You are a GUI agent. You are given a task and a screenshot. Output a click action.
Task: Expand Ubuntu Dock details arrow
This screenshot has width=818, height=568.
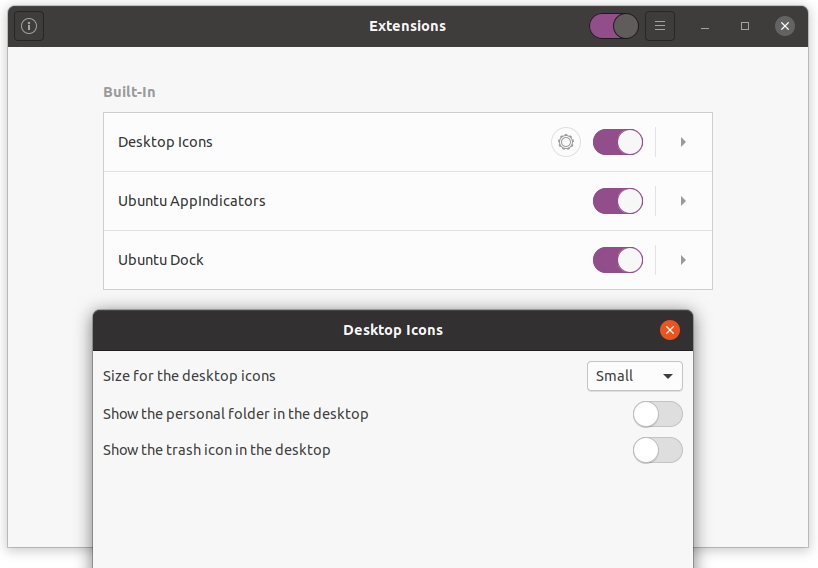click(683, 260)
